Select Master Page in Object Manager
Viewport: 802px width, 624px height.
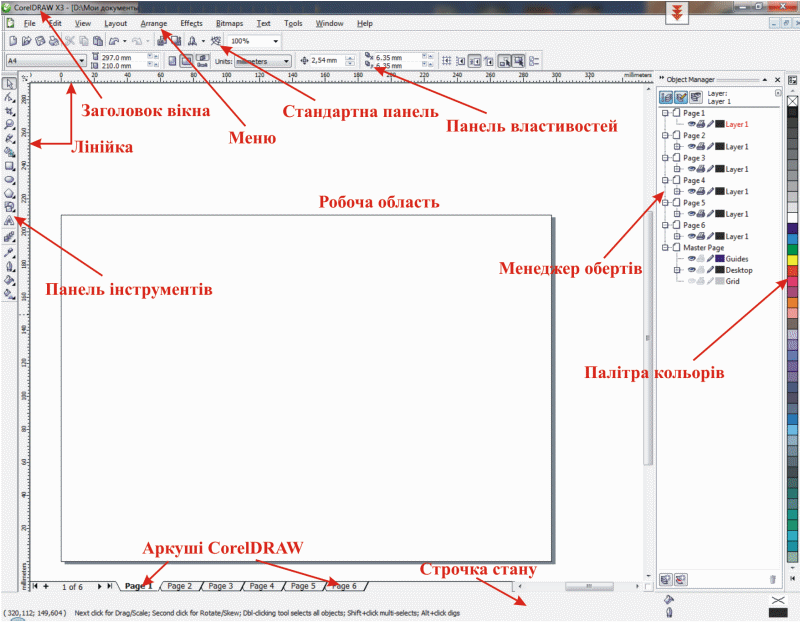701,247
